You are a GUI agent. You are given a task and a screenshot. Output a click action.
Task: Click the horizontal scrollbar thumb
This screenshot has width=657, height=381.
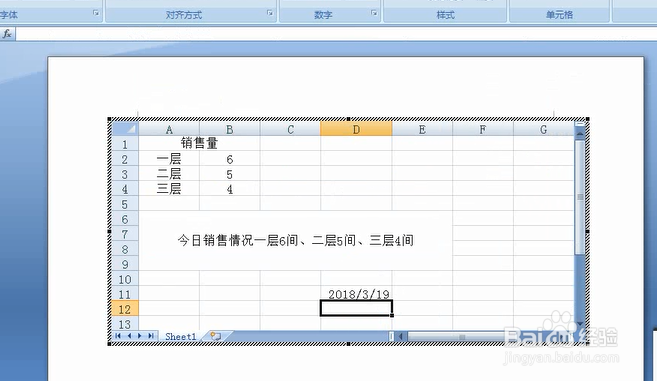point(462,336)
